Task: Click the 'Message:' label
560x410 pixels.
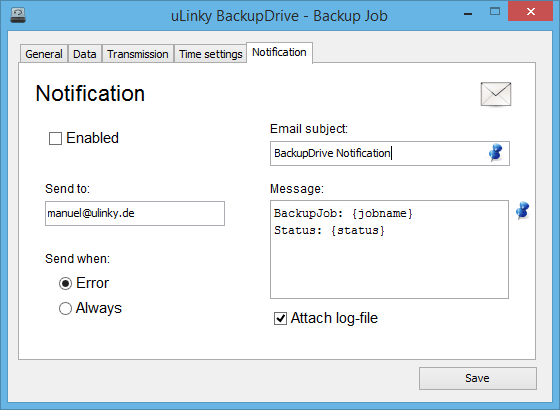Action: (297, 189)
